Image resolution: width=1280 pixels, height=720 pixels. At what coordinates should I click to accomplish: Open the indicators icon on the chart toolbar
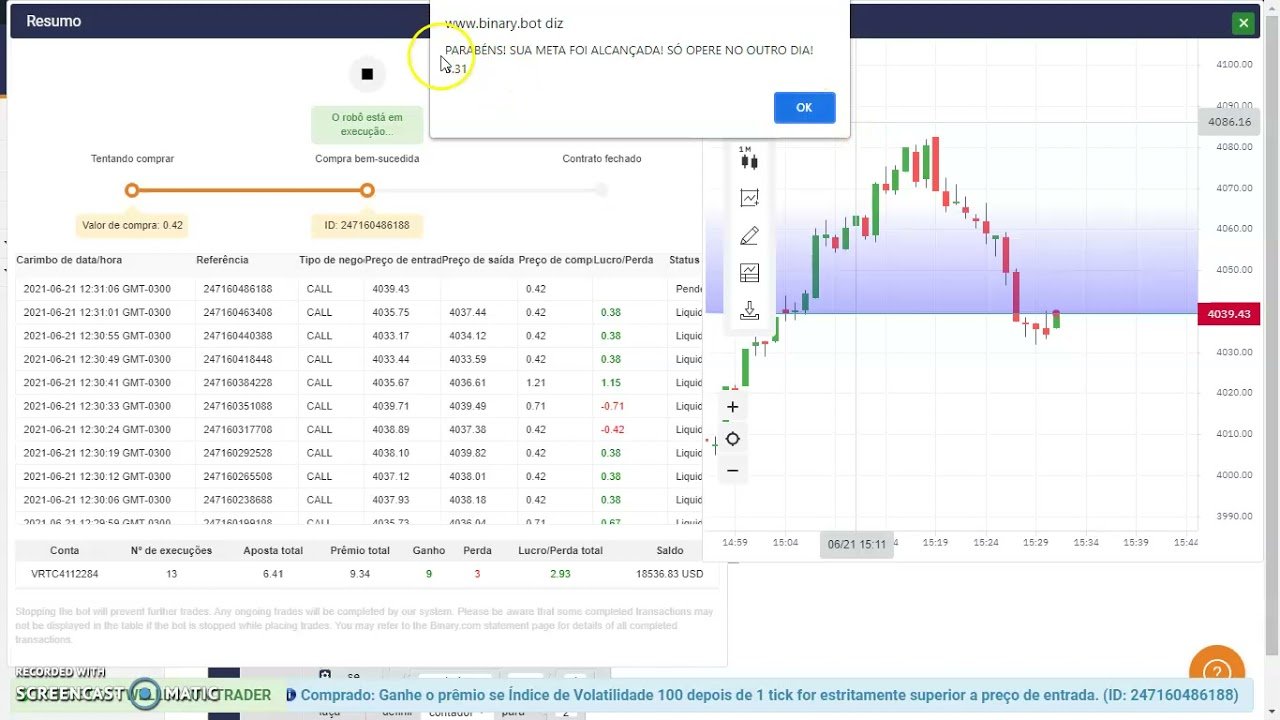749,197
